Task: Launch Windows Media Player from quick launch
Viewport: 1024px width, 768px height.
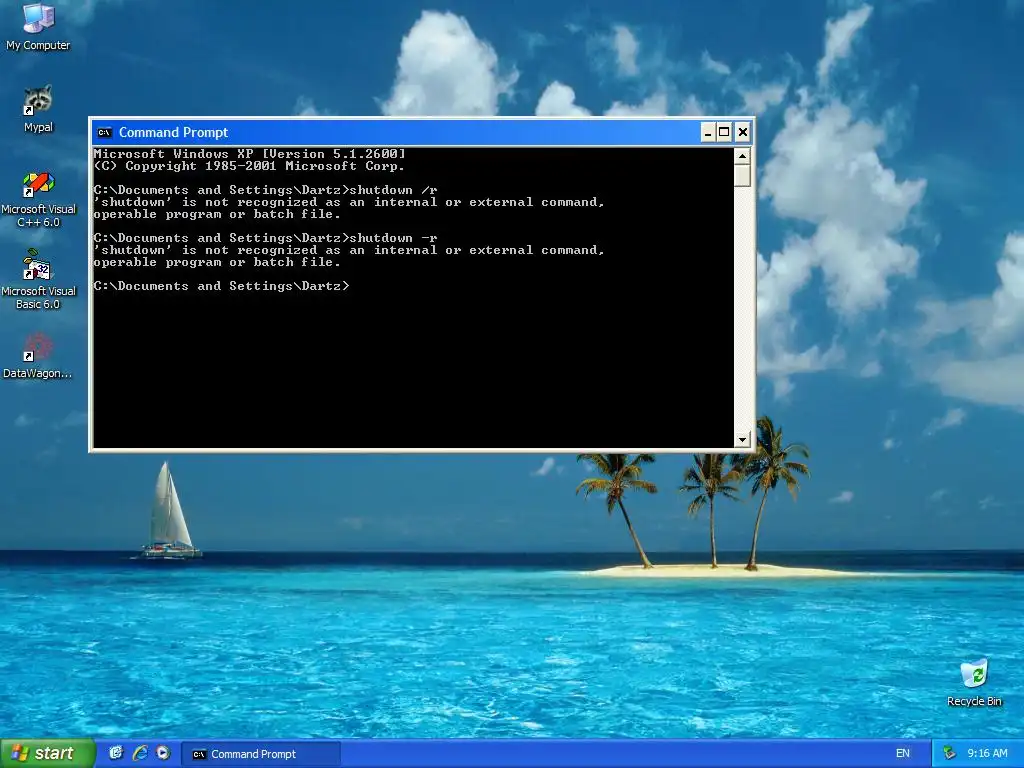Action: 163,753
